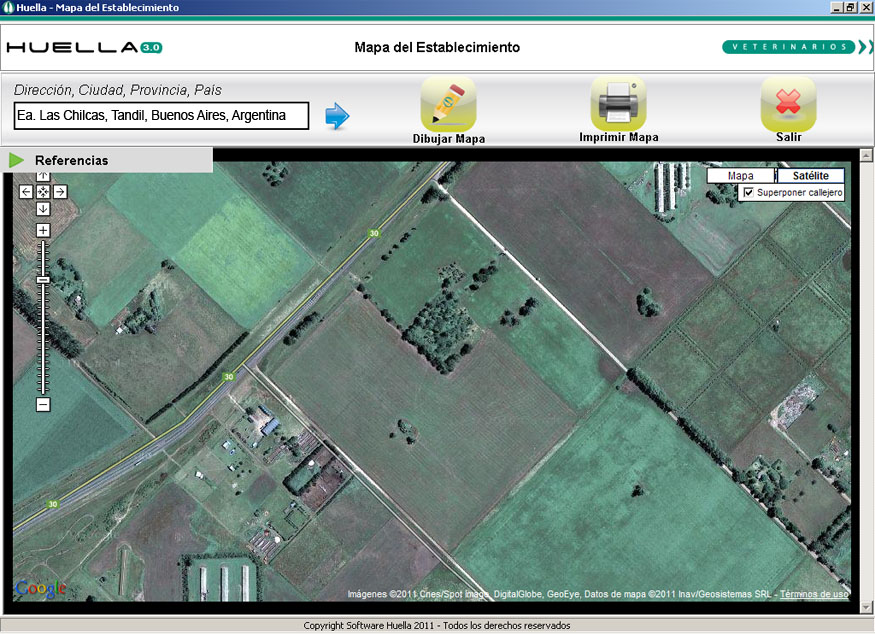Minimize the Huella window
This screenshot has height=634, width=875.
[x=836, y=8]
